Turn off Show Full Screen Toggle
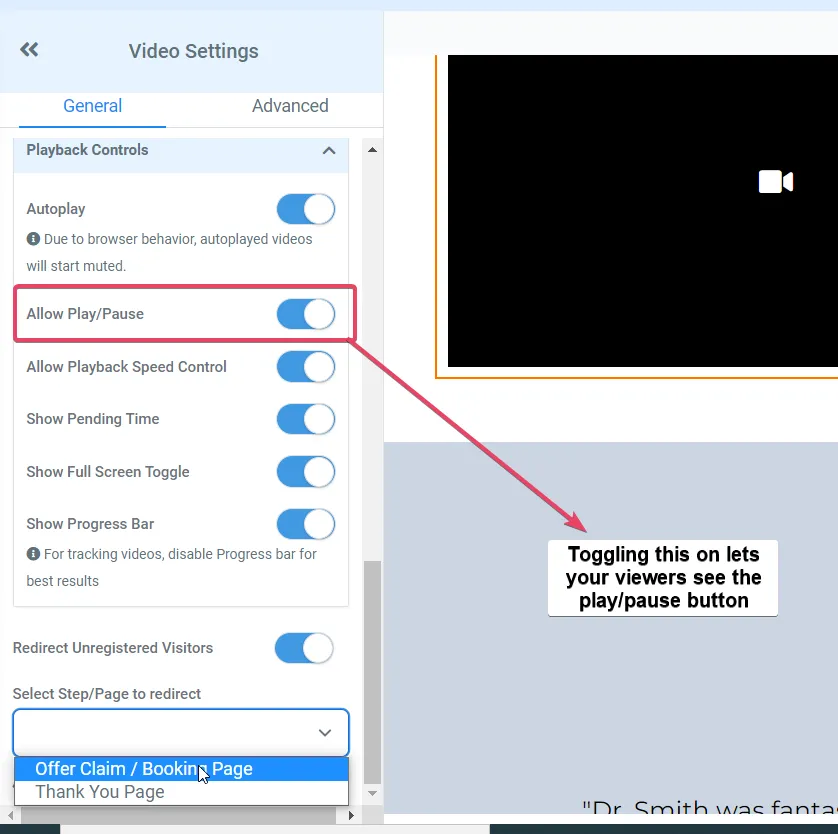Image resolution: width=838 pixels, height=834 pixels. click(x=306, y=472)
